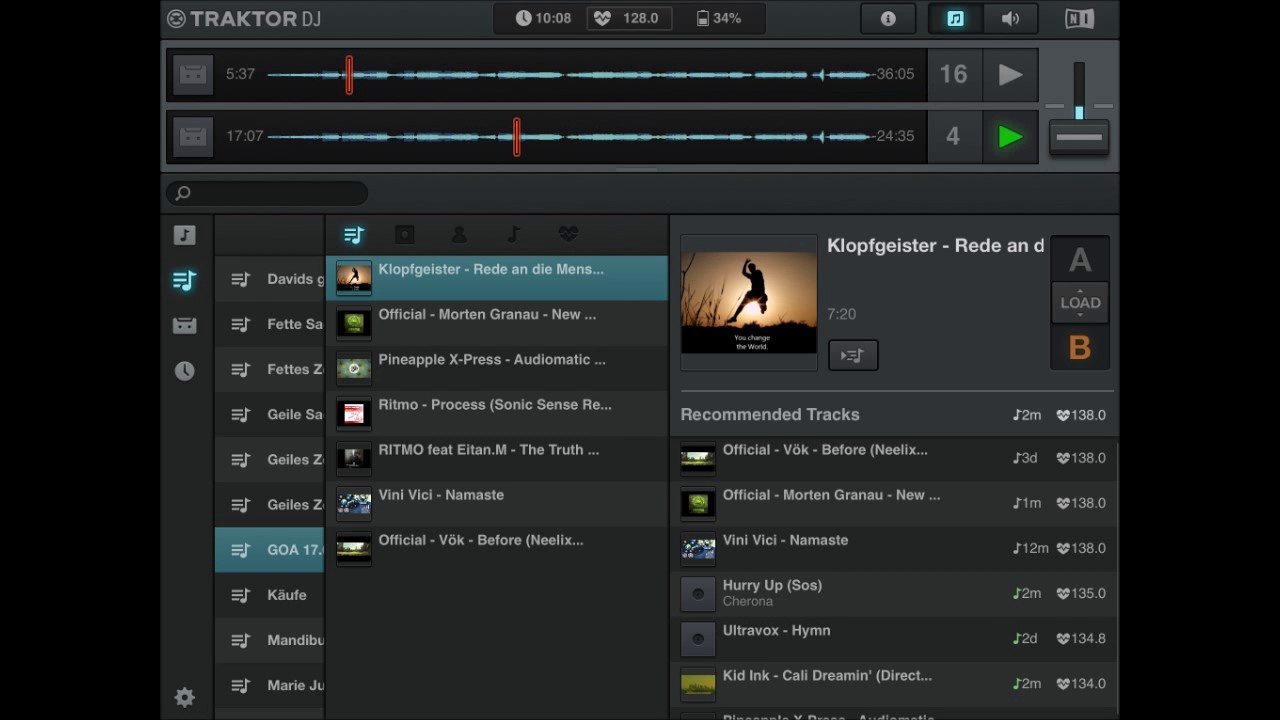Start playback on the top deck
The height and width of the screenshot is (720, 1280).
coord(1010,74)
